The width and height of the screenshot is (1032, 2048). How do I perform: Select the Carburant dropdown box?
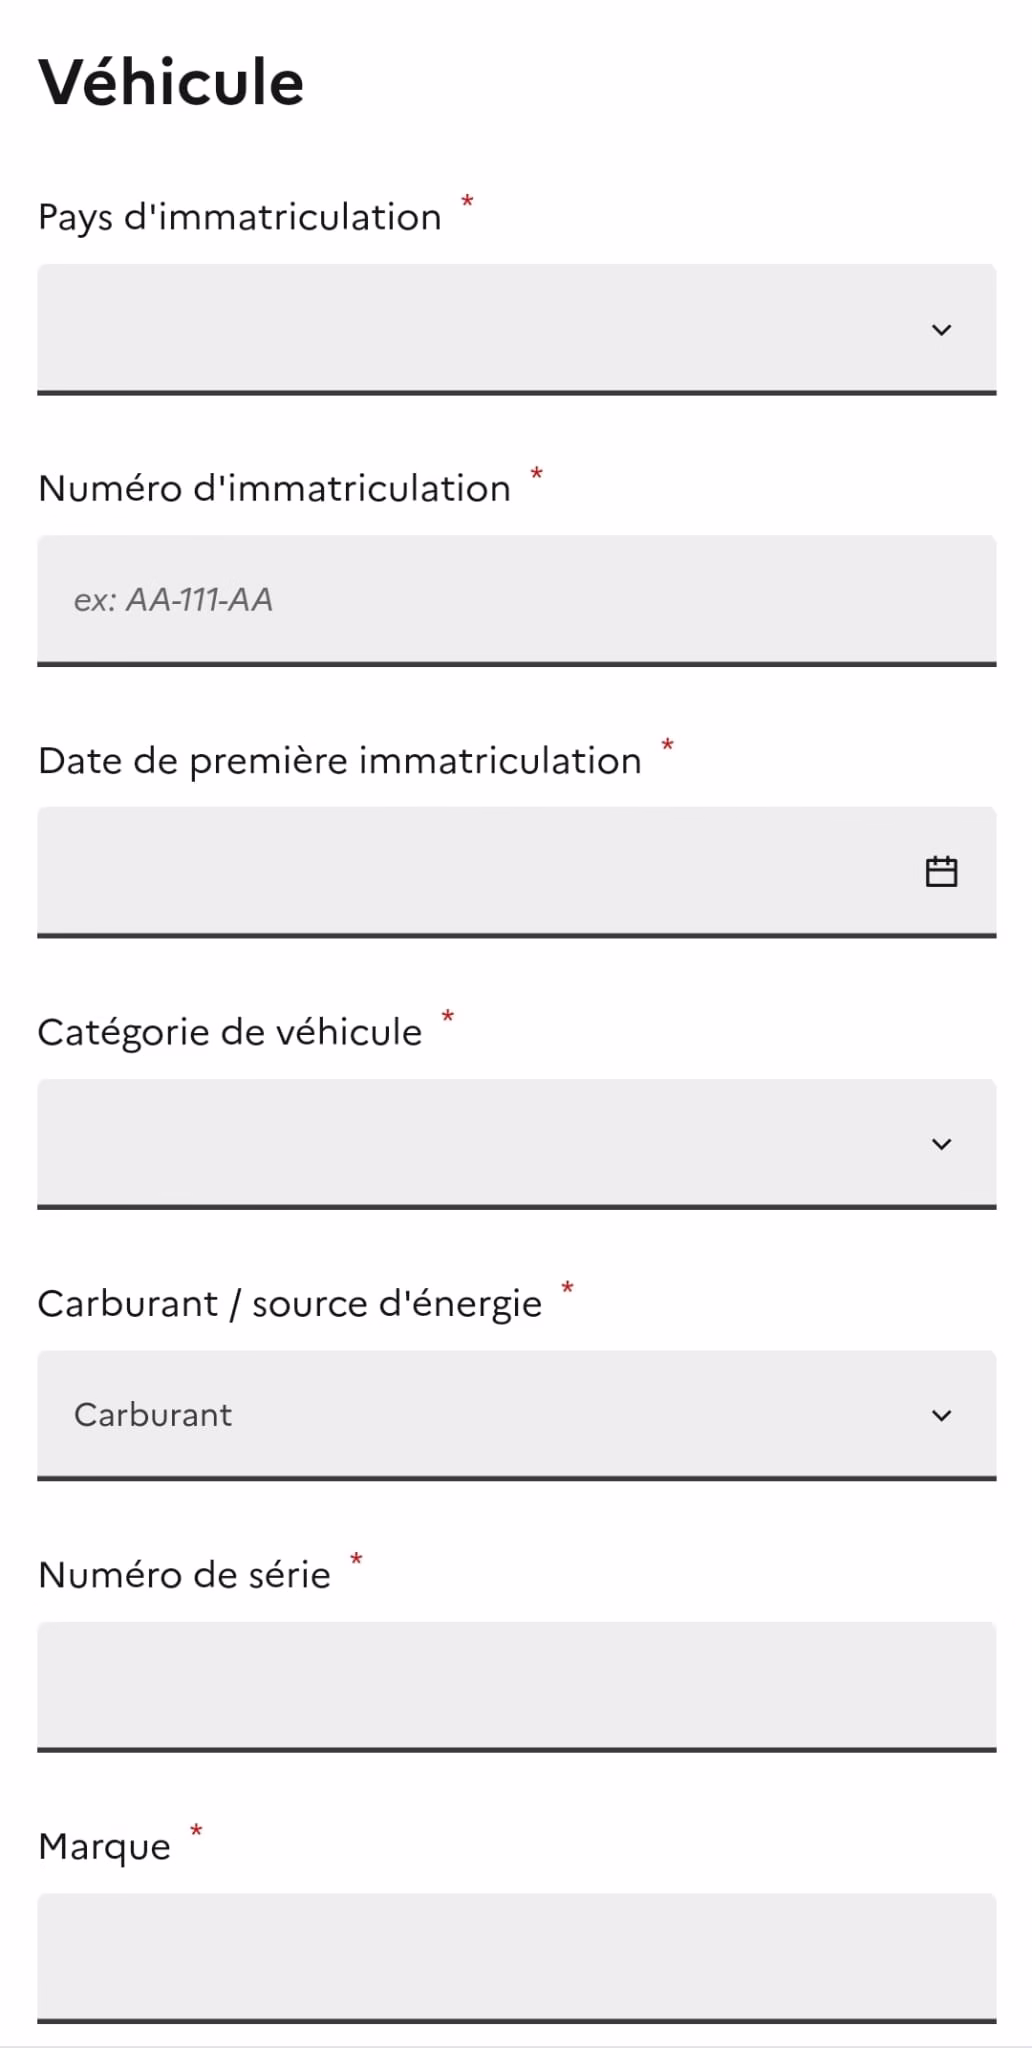[x=517, y=1415]
